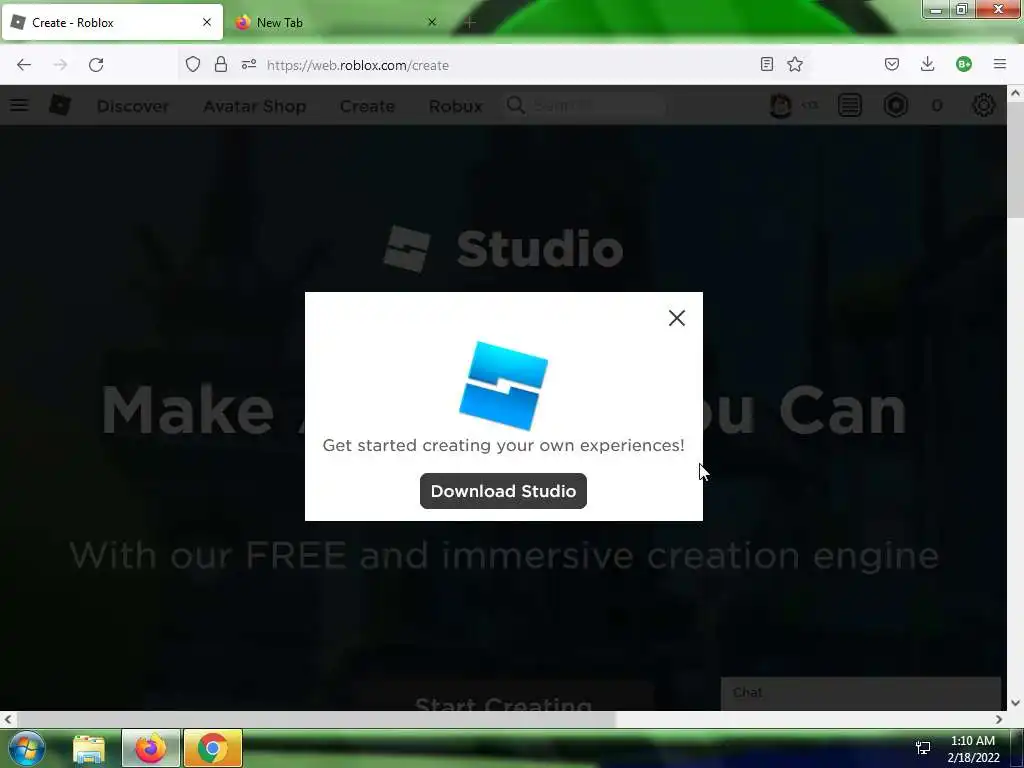The image size is (1024, 768).
Task: Select the Create - Roblox tab
Action: [x=112, y=22]
